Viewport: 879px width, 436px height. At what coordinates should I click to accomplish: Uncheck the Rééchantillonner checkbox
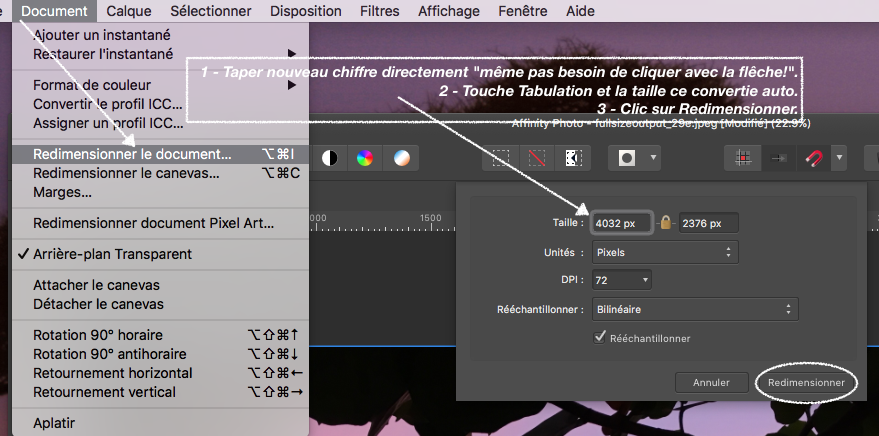pos(599,337)
